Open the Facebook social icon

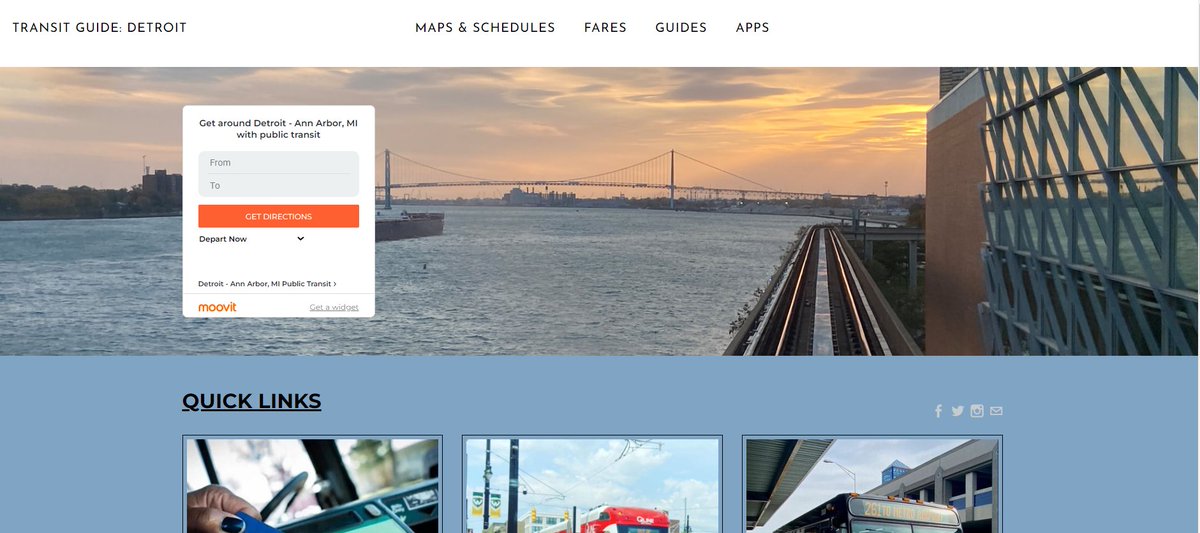pyautogui.click(x=938, y=411)
